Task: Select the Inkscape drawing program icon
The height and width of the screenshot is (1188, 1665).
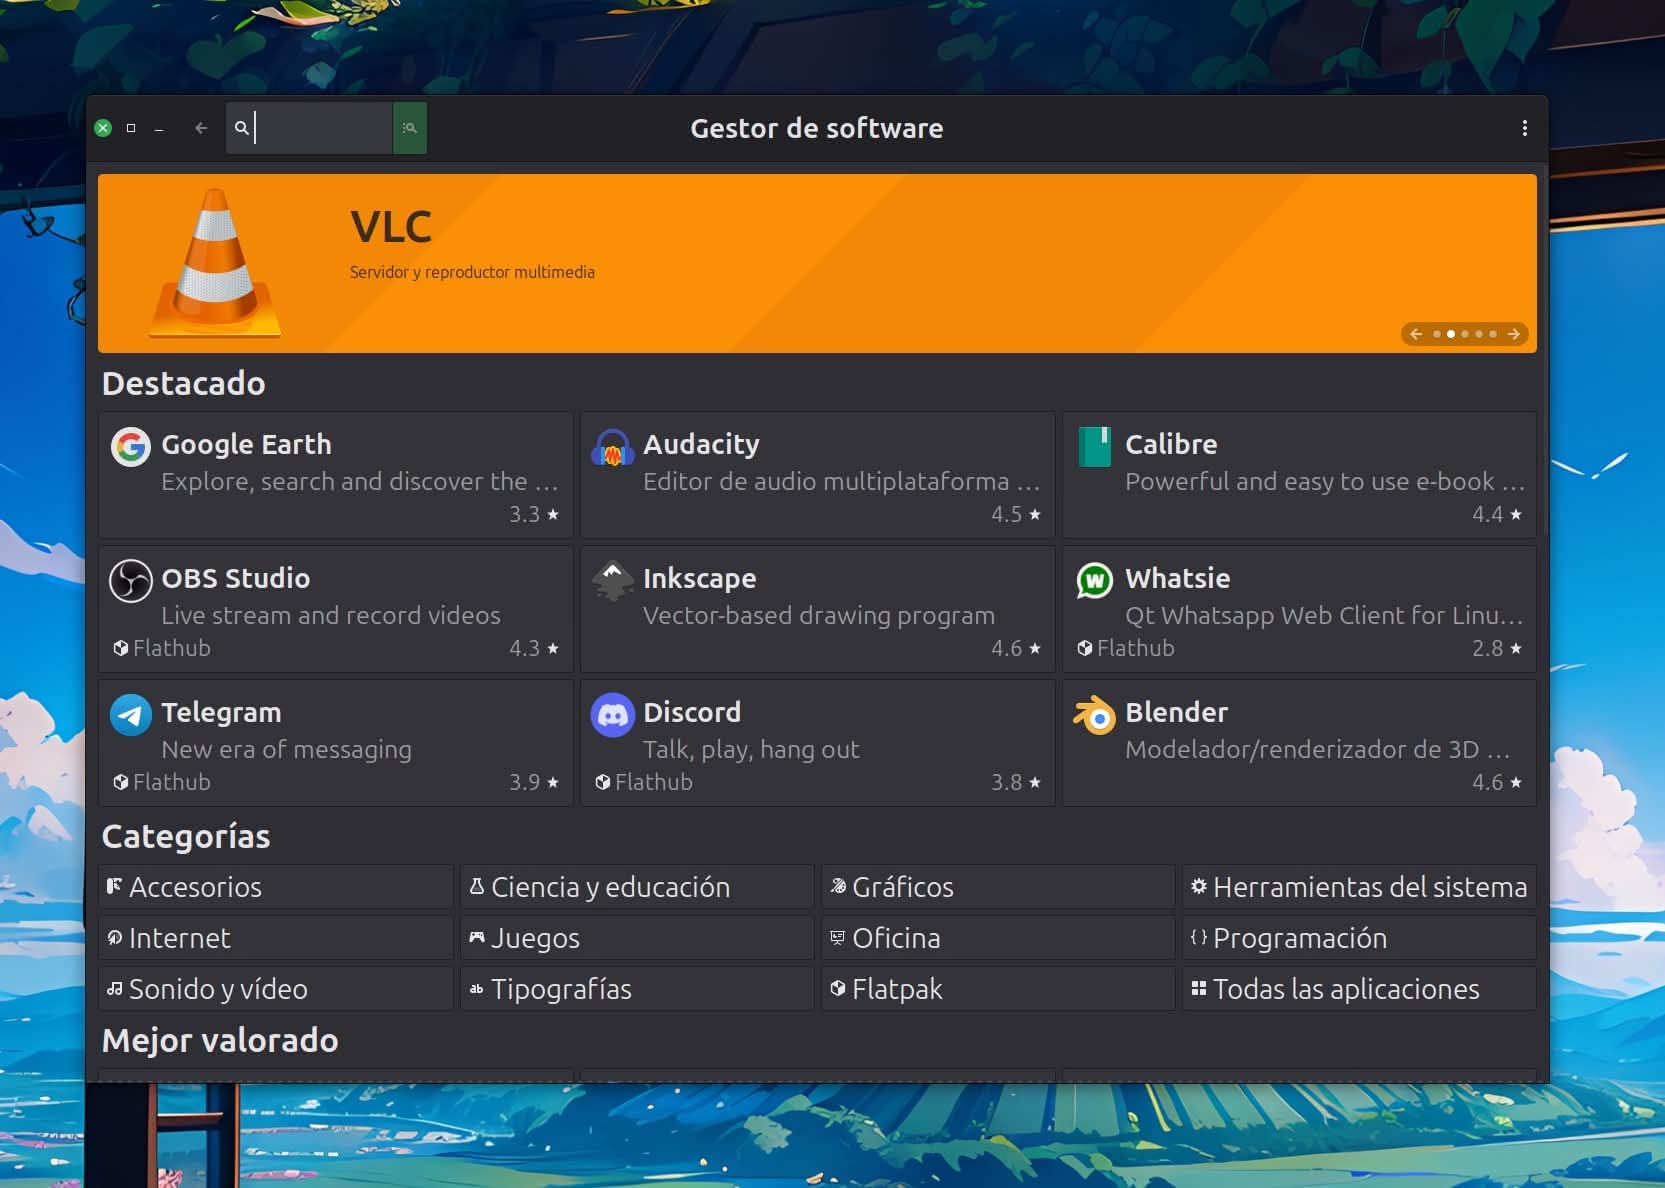Action: pyautogui.click(x=612, y=580)
